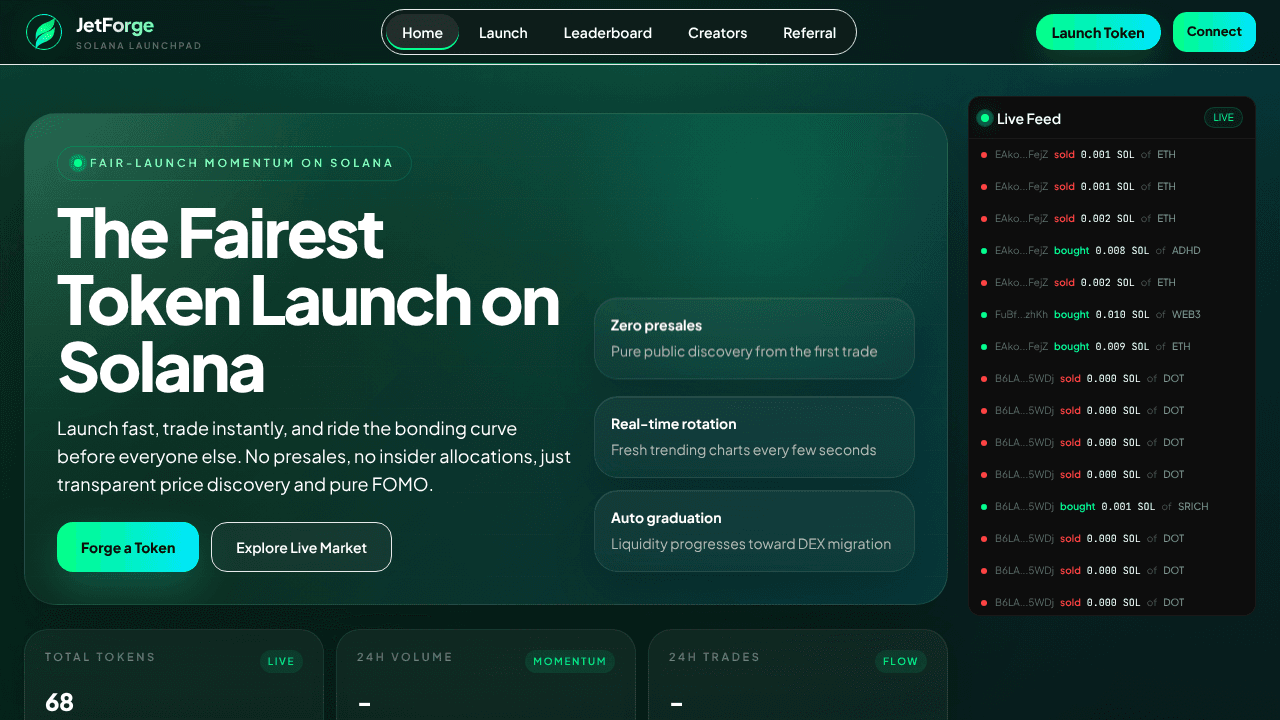Click the SRICH token name in feed
1280x720 pixels.
1193,506
